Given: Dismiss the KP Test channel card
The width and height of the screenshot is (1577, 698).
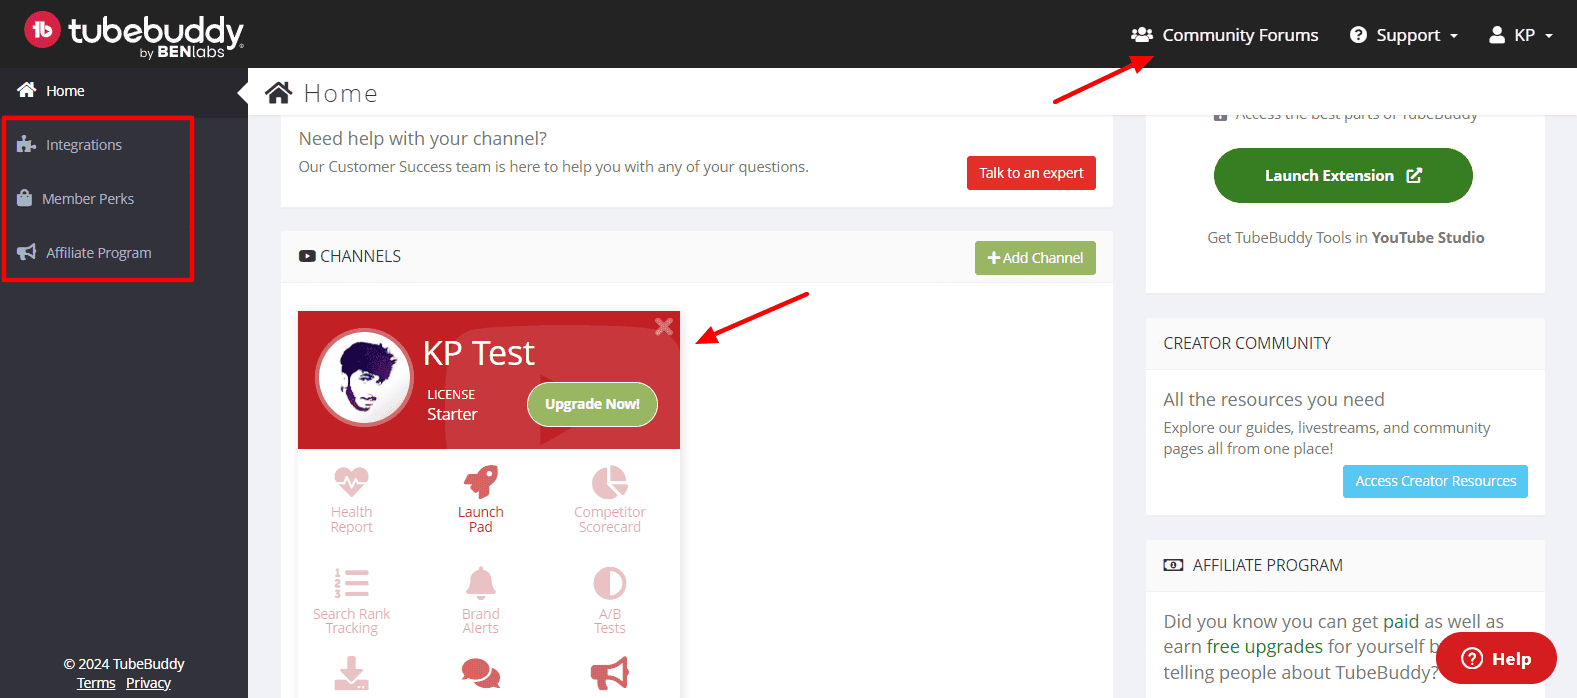Looking at the screenshot, I should [x=664, y=327].
